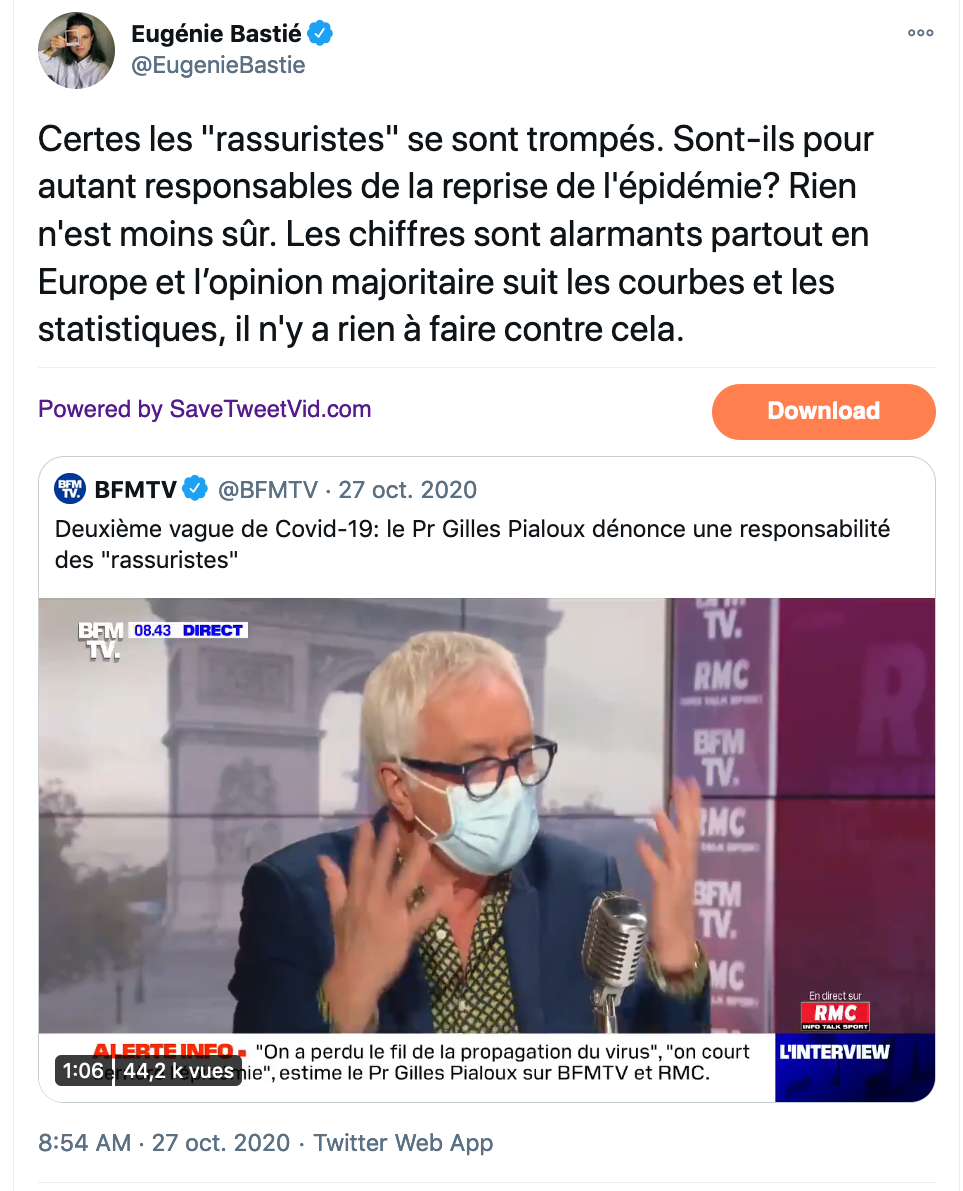The height and width of the screenshot is (1191, 963).
Task: Click the BFM TV logo overlay in video
Action: (100, 640)
